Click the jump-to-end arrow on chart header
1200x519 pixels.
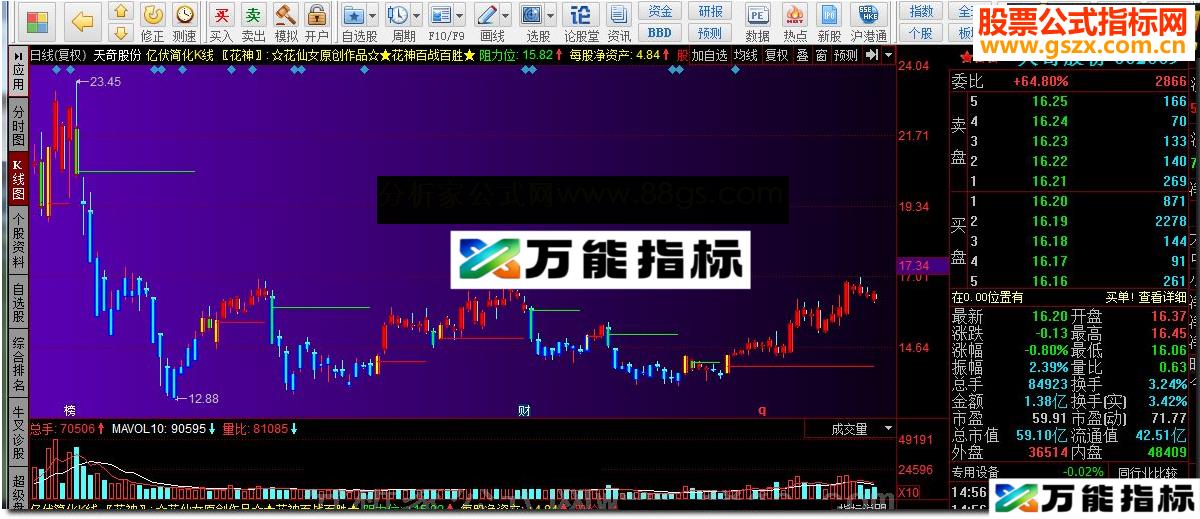(874, 55)
